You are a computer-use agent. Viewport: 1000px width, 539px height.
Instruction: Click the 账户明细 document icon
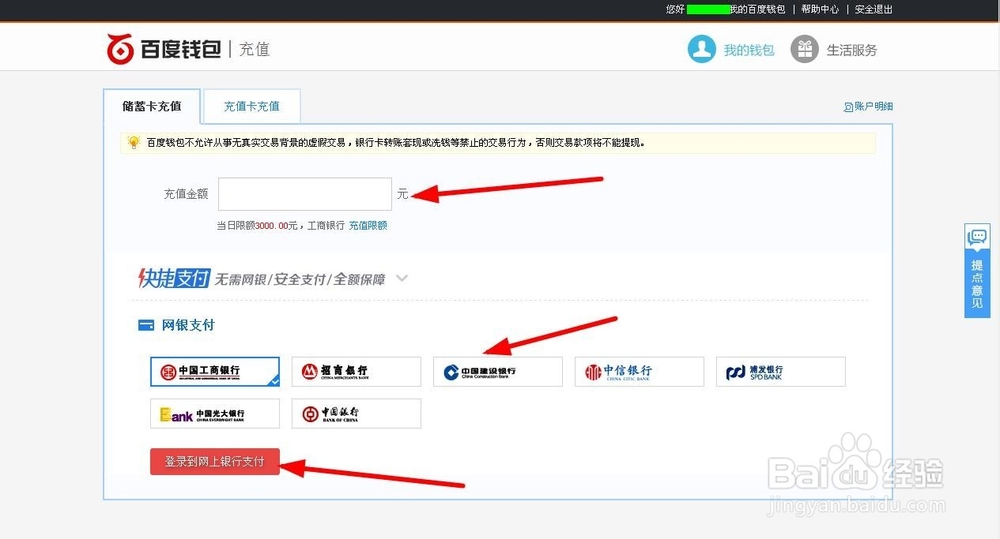(x=848, y=107)
